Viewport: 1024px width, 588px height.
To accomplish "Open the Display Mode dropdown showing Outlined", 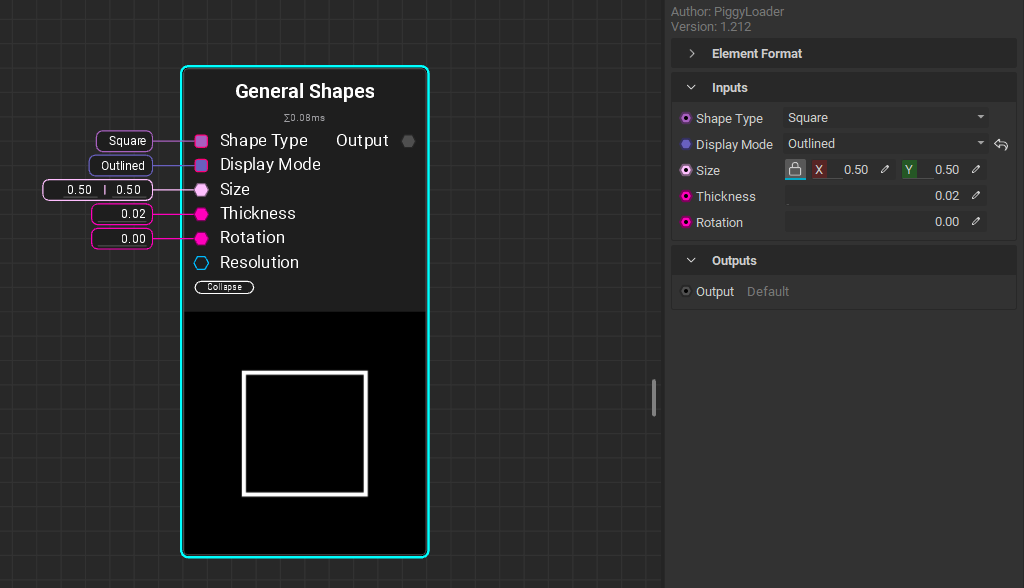I will coord(885,144).
